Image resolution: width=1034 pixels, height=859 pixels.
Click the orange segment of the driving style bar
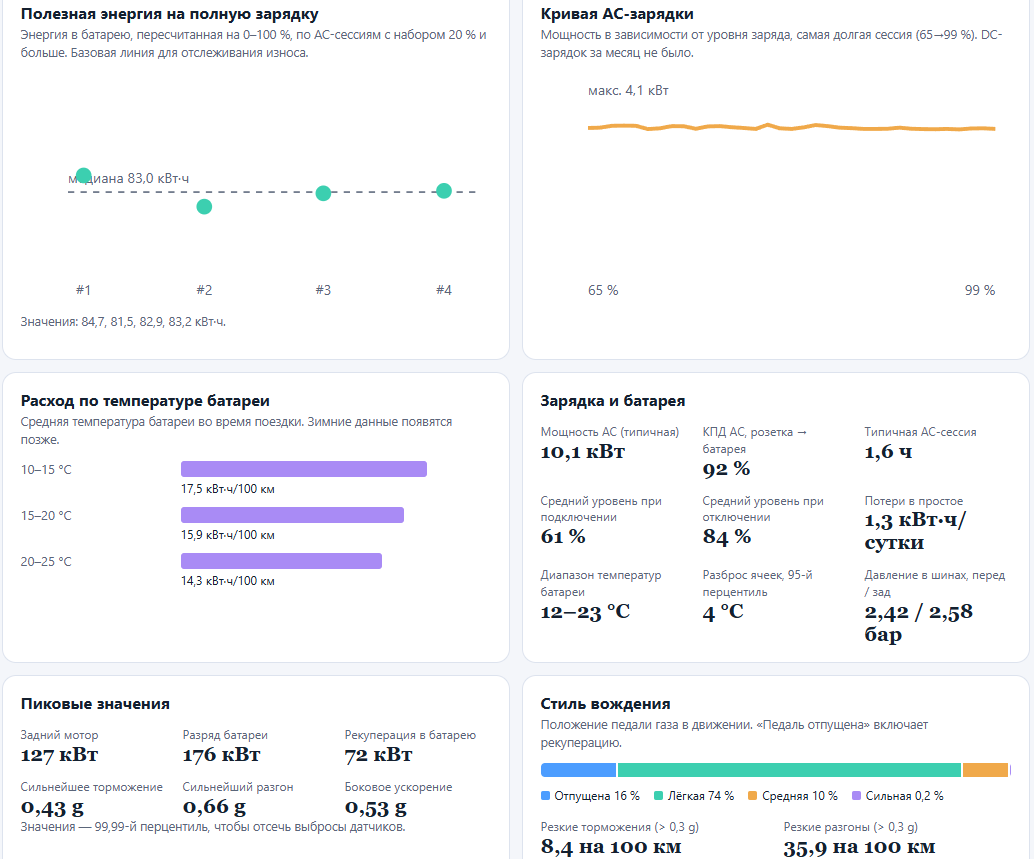(x=985, y=770)
